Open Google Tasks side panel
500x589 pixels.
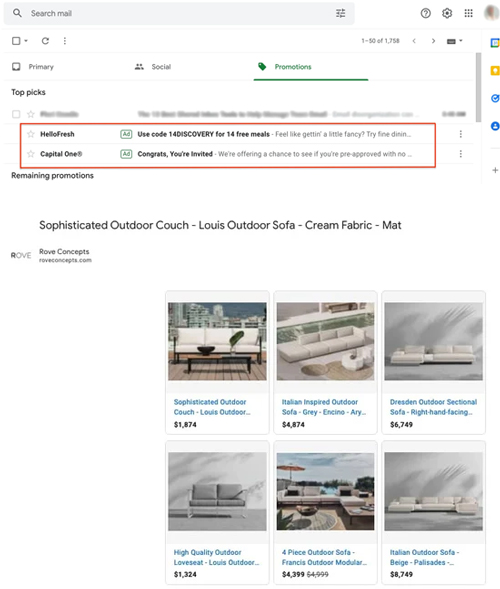(495, 98)
